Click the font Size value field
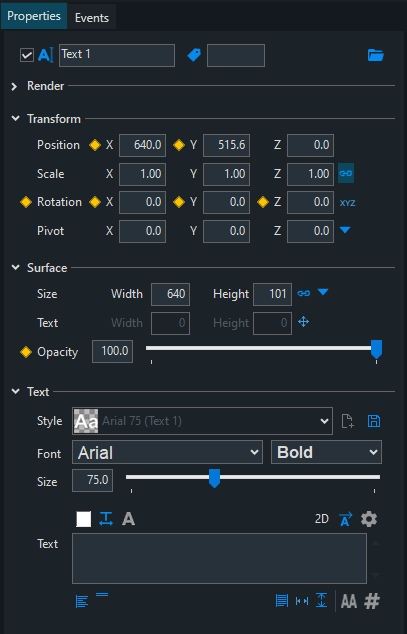This screenshot has width=407, height=634. pos(92,480)
